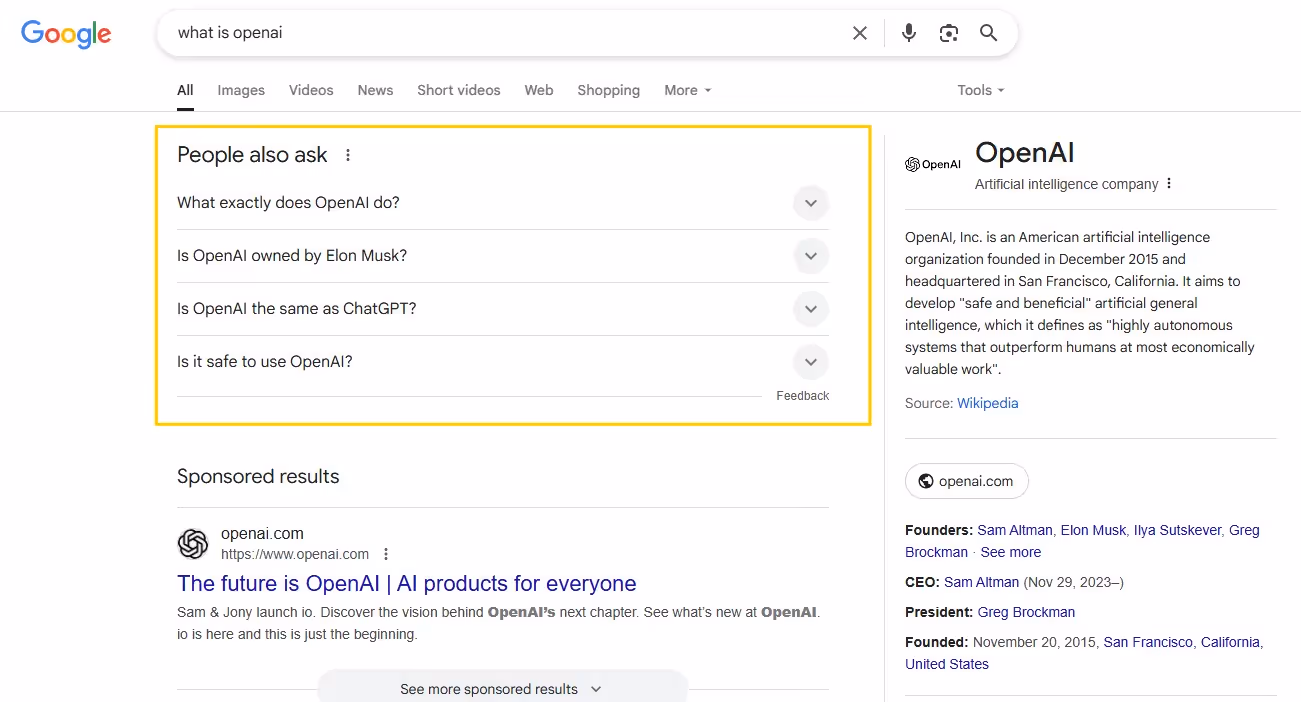Click "See more" founders link

tap(1011, 552)
